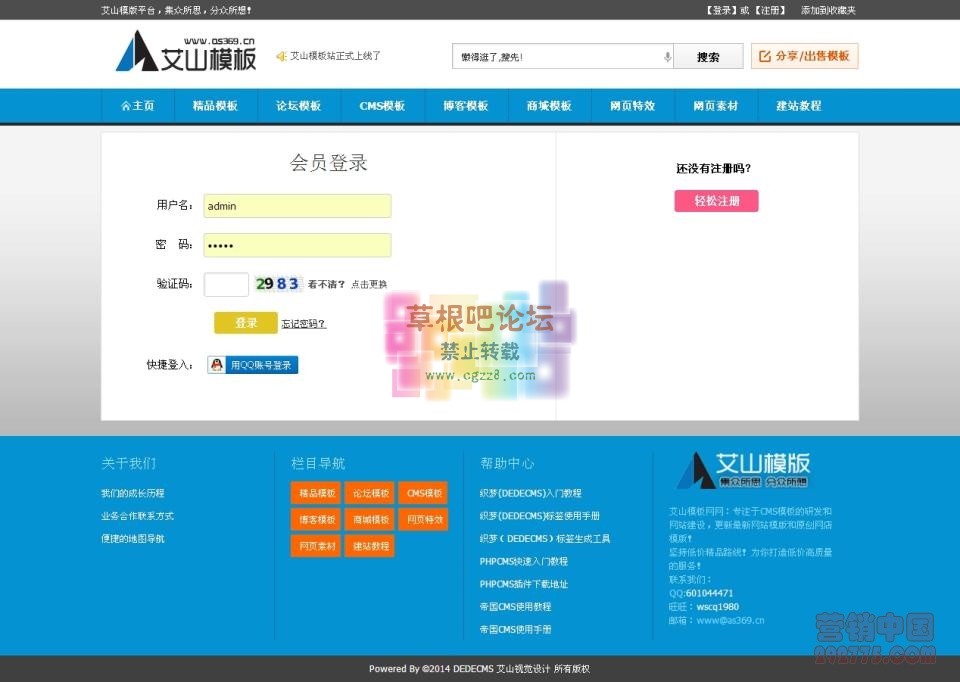
Task: Select 网页特效 in the top navigation
Action: point(632,105)
